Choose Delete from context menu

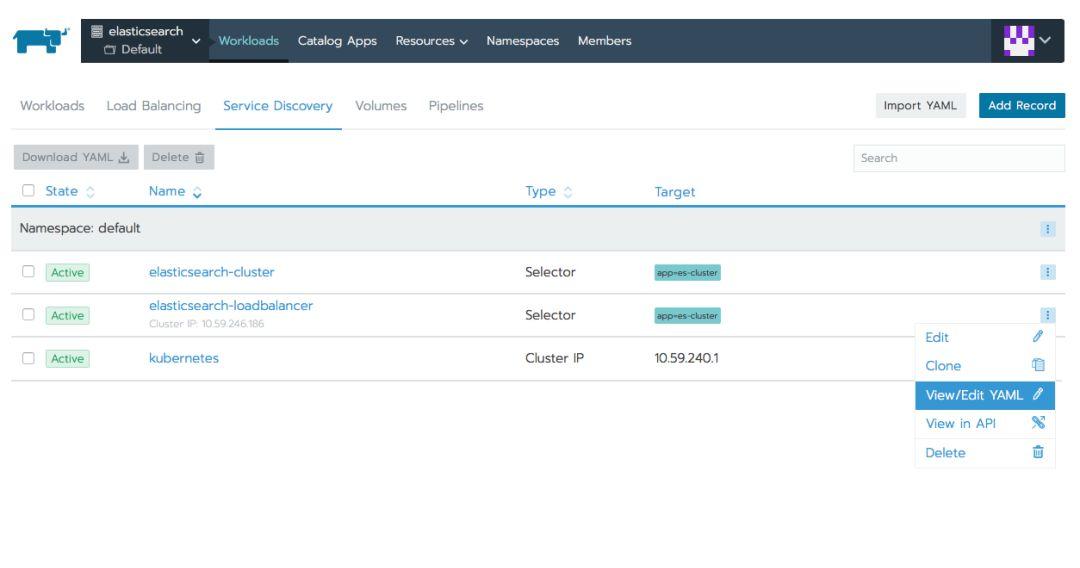[x=985, y=452]
